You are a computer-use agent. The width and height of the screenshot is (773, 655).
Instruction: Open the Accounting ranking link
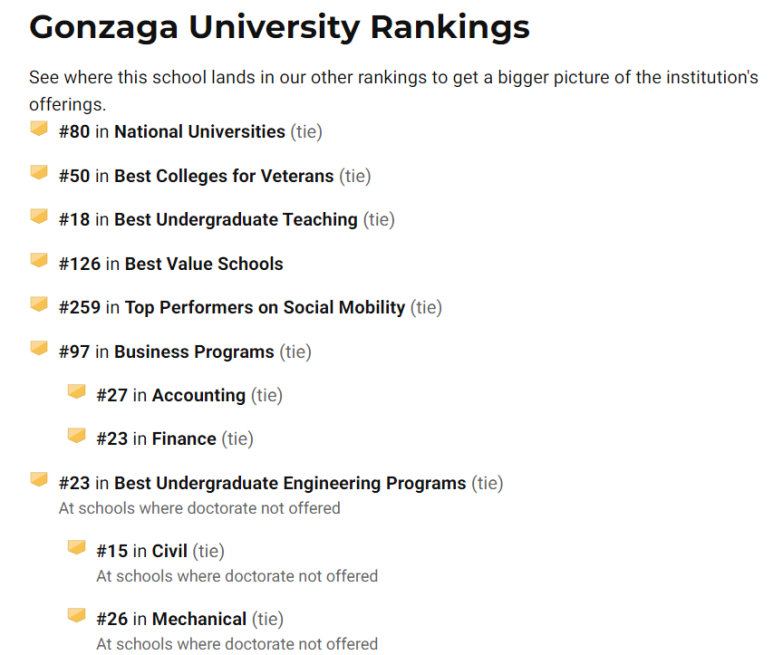[199, 395]
